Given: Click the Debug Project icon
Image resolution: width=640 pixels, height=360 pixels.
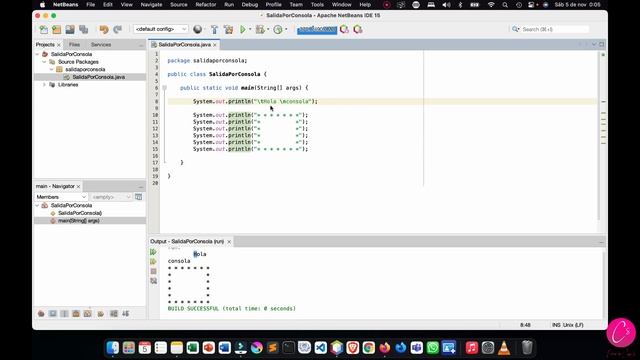Looking at the screenshot, I should (260, 29).
